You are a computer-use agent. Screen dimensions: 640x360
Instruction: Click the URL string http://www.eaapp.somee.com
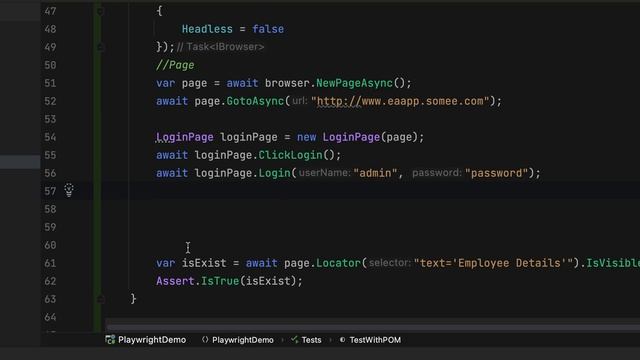click(x=400, y=101)
